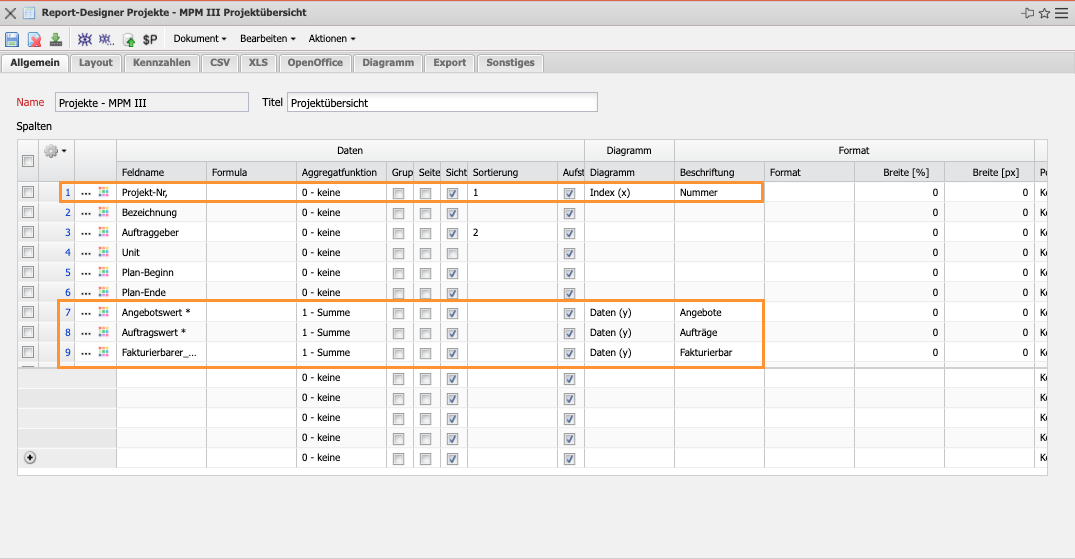Click the blue floppy disk save icon
Screen dimensions: 1075x559
(x=12, y=39)
